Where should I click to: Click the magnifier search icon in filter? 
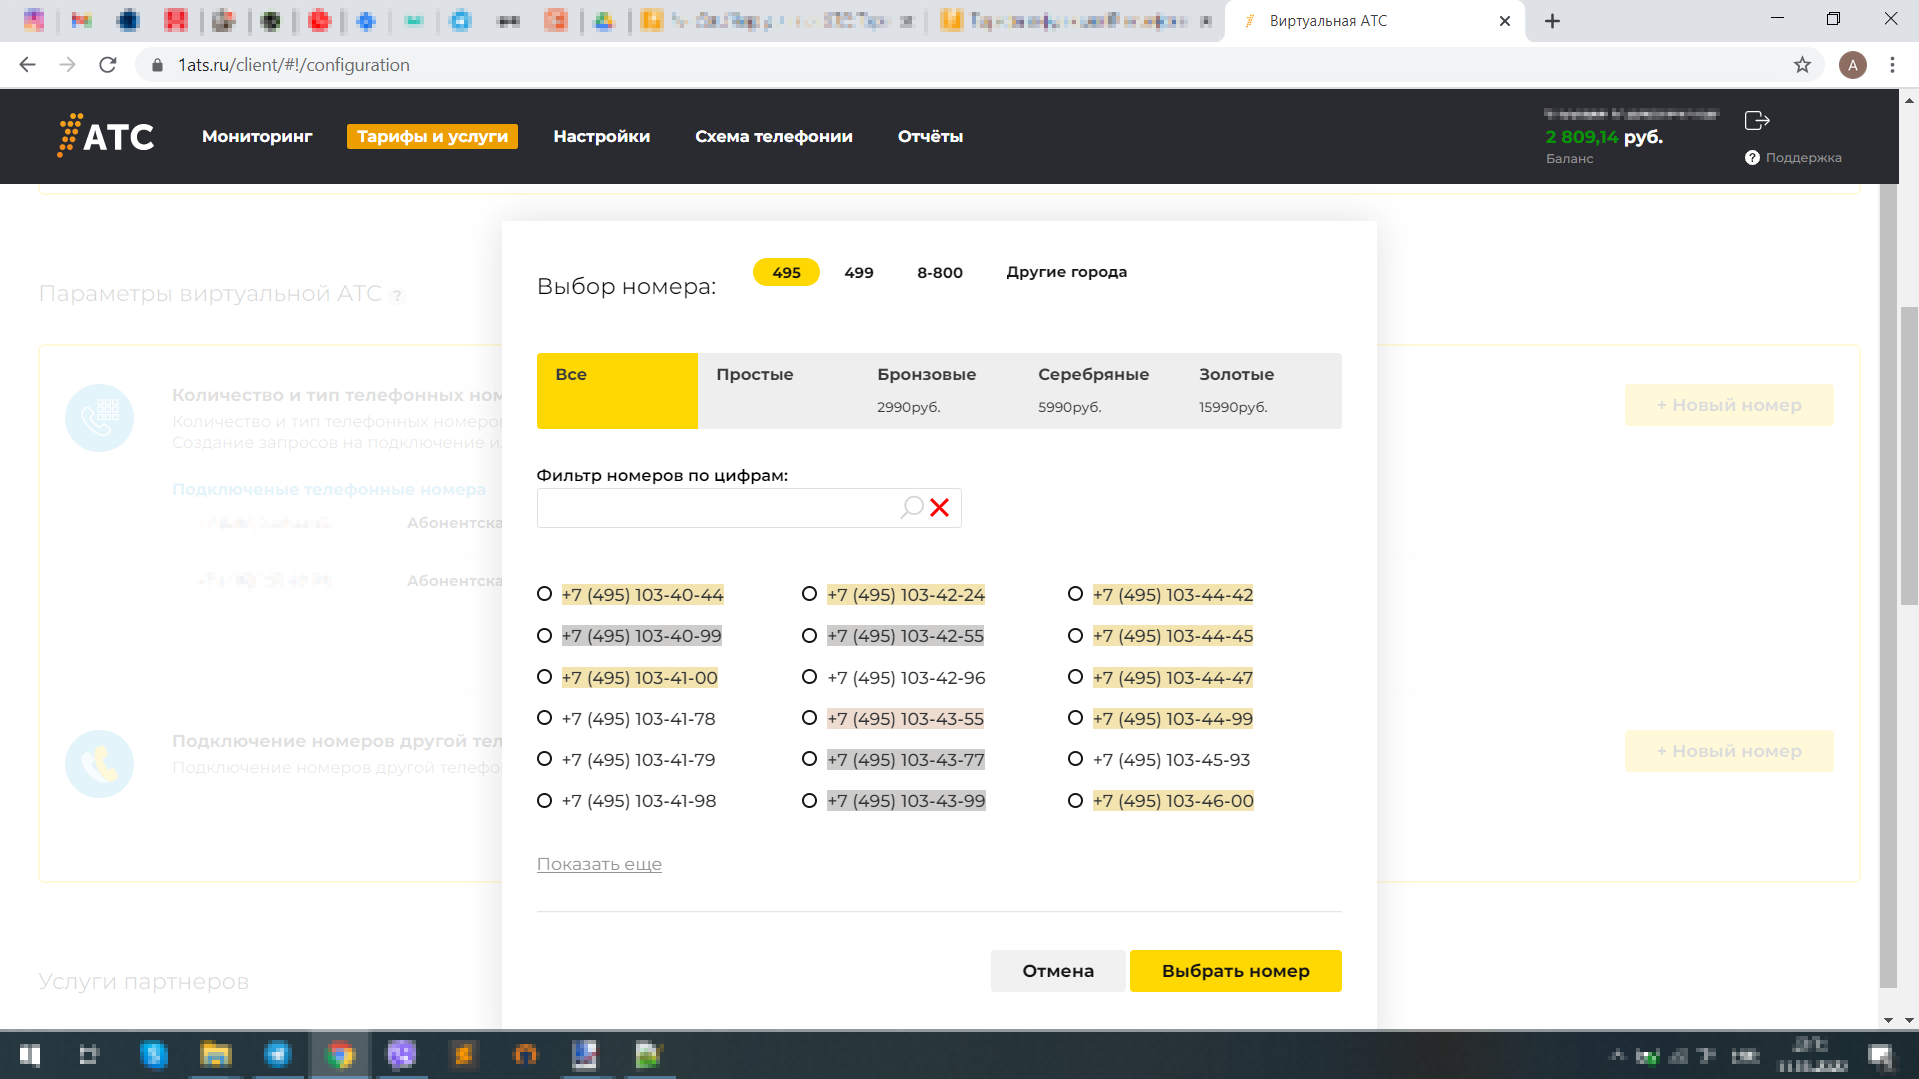(x=911, y=508)
